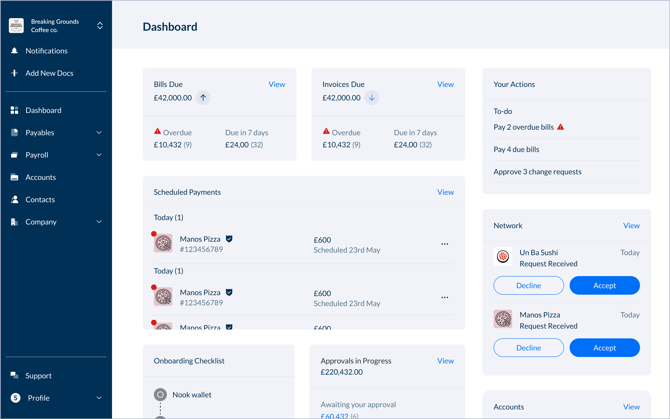Viewport: 670px width, 419px height.
Task: Click Invoices Due in 7 days £24,00 amount
Action: (x=406, y=145)
